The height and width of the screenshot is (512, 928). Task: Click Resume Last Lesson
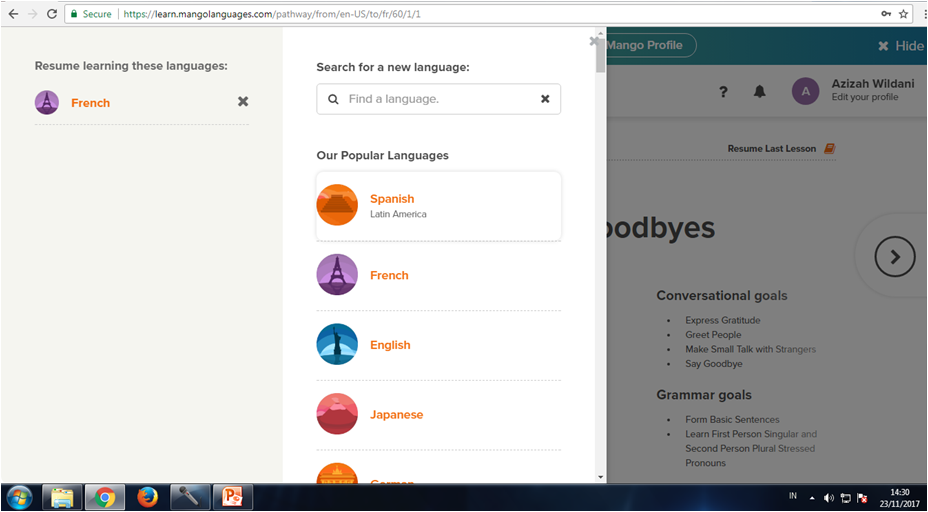point(772,149)
